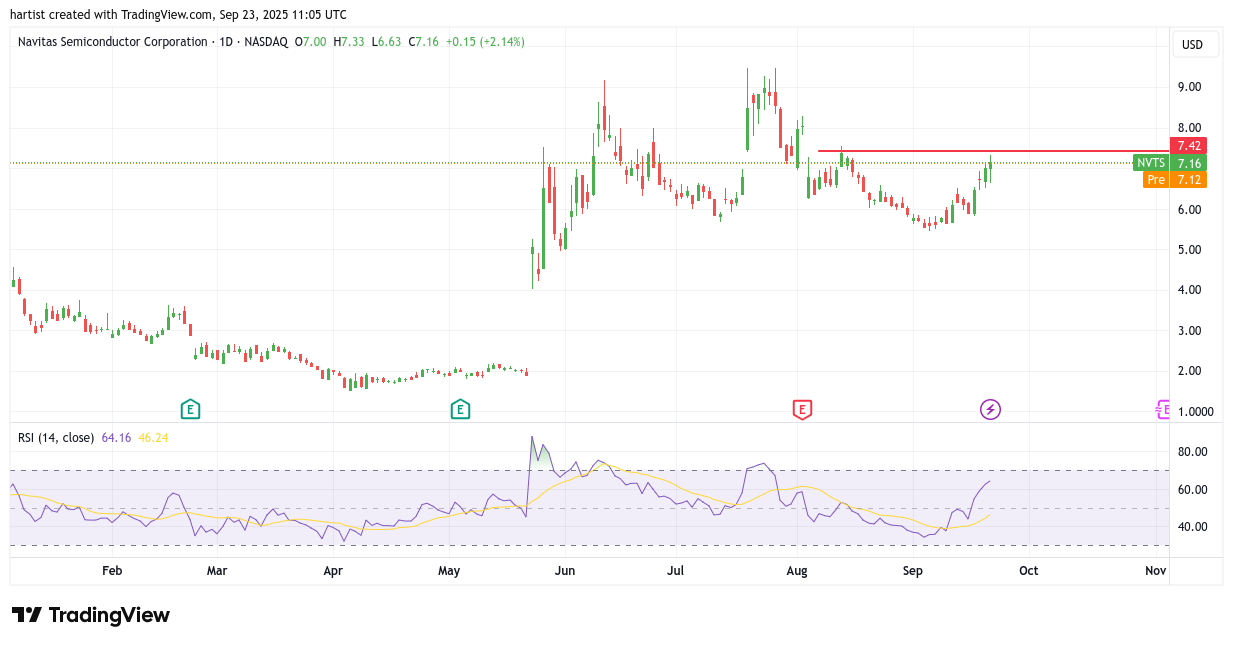Click the partly visible pink icon near November
Viewport: 1233px width, 645px height.
pos(1163,408)
